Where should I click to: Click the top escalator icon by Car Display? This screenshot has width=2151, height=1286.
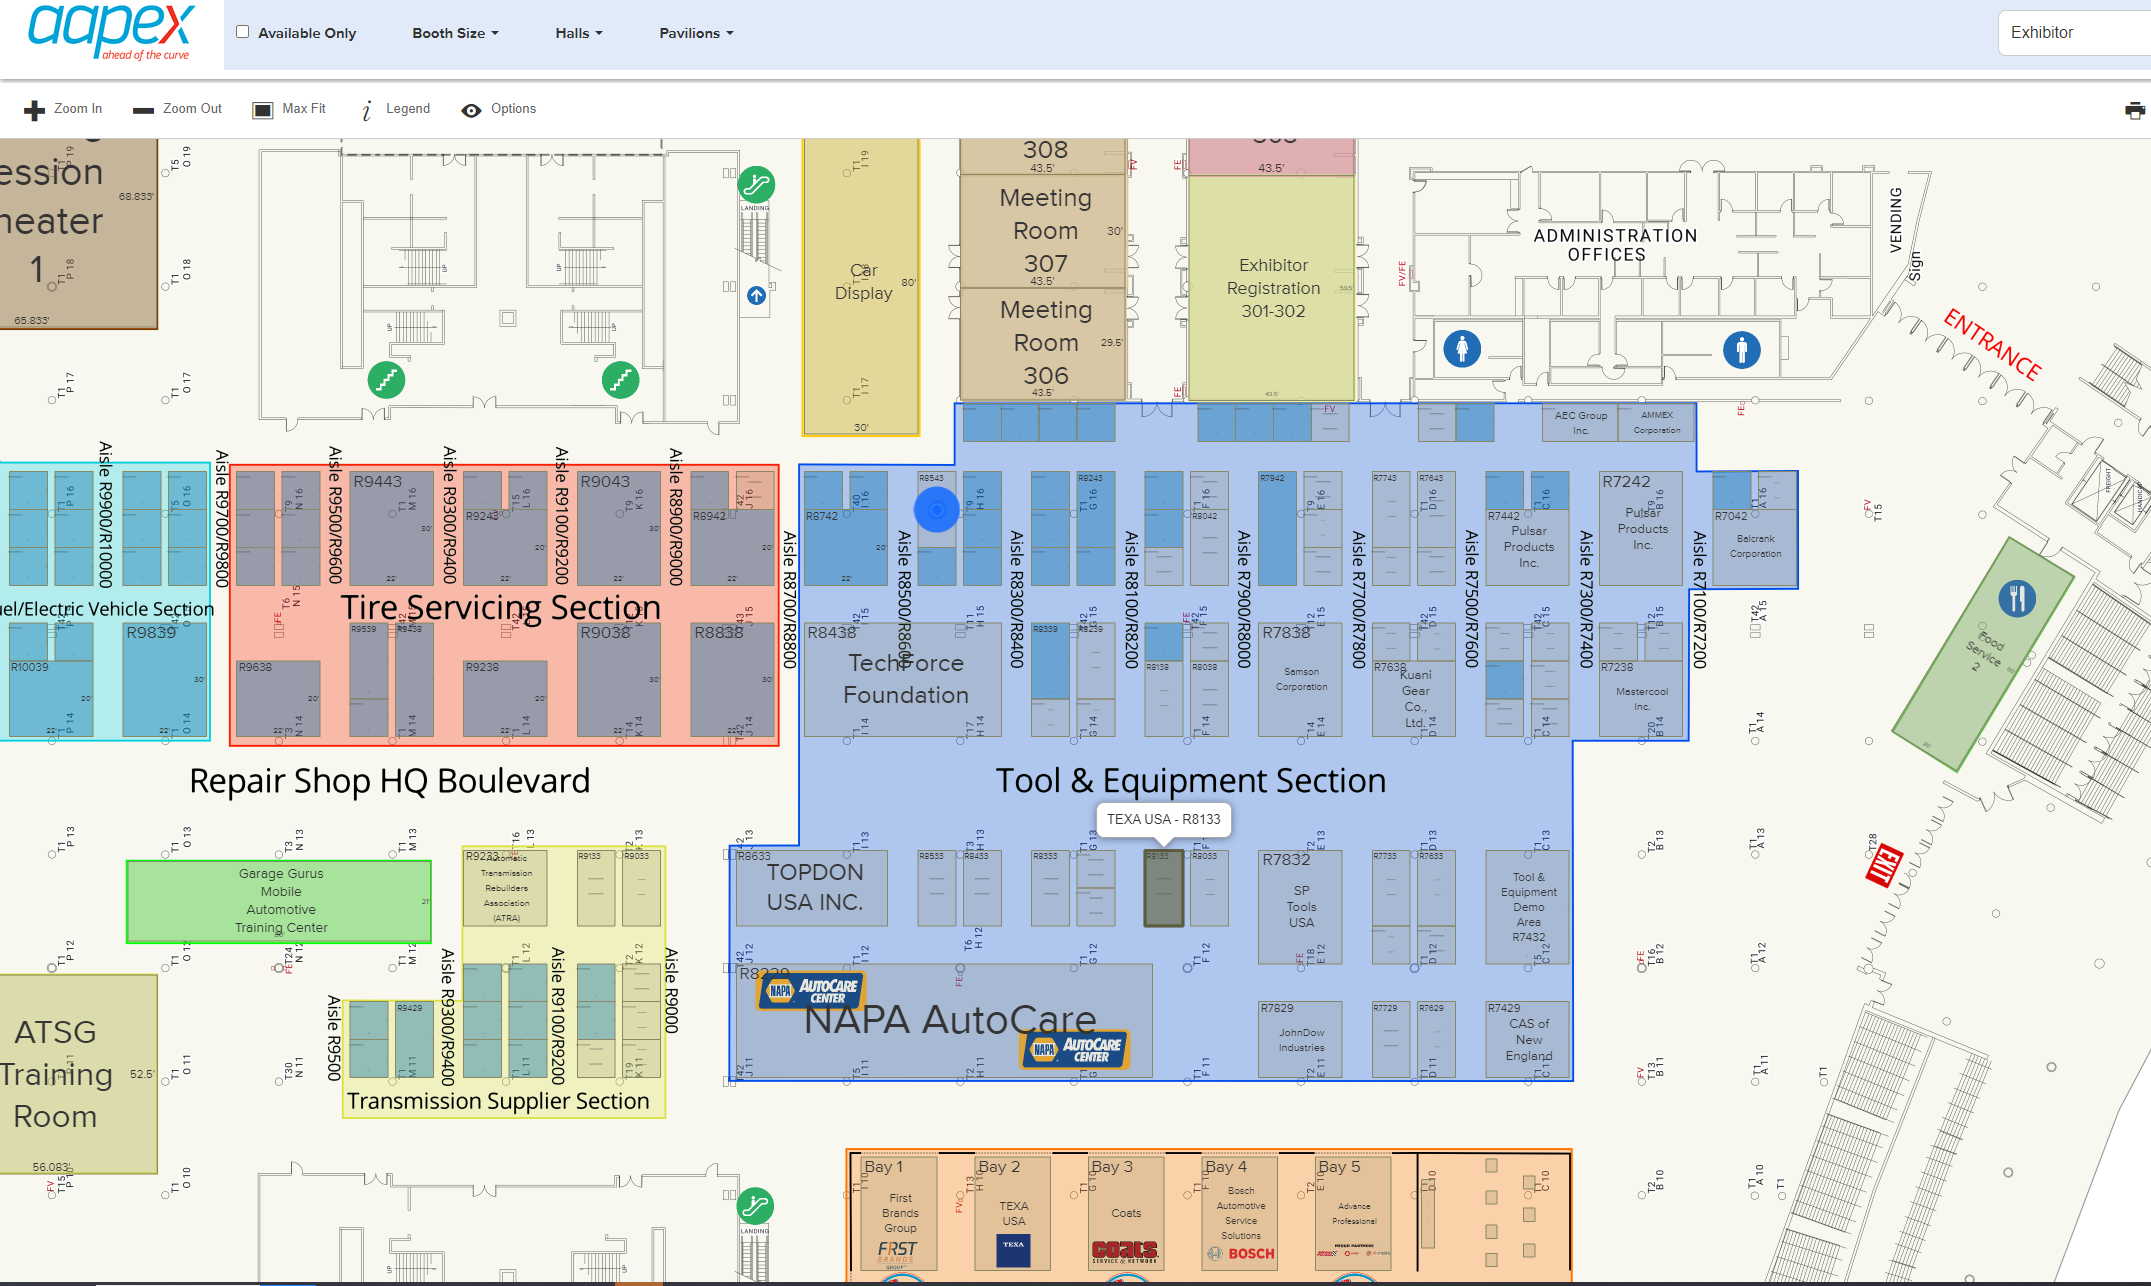pos(756,184)
